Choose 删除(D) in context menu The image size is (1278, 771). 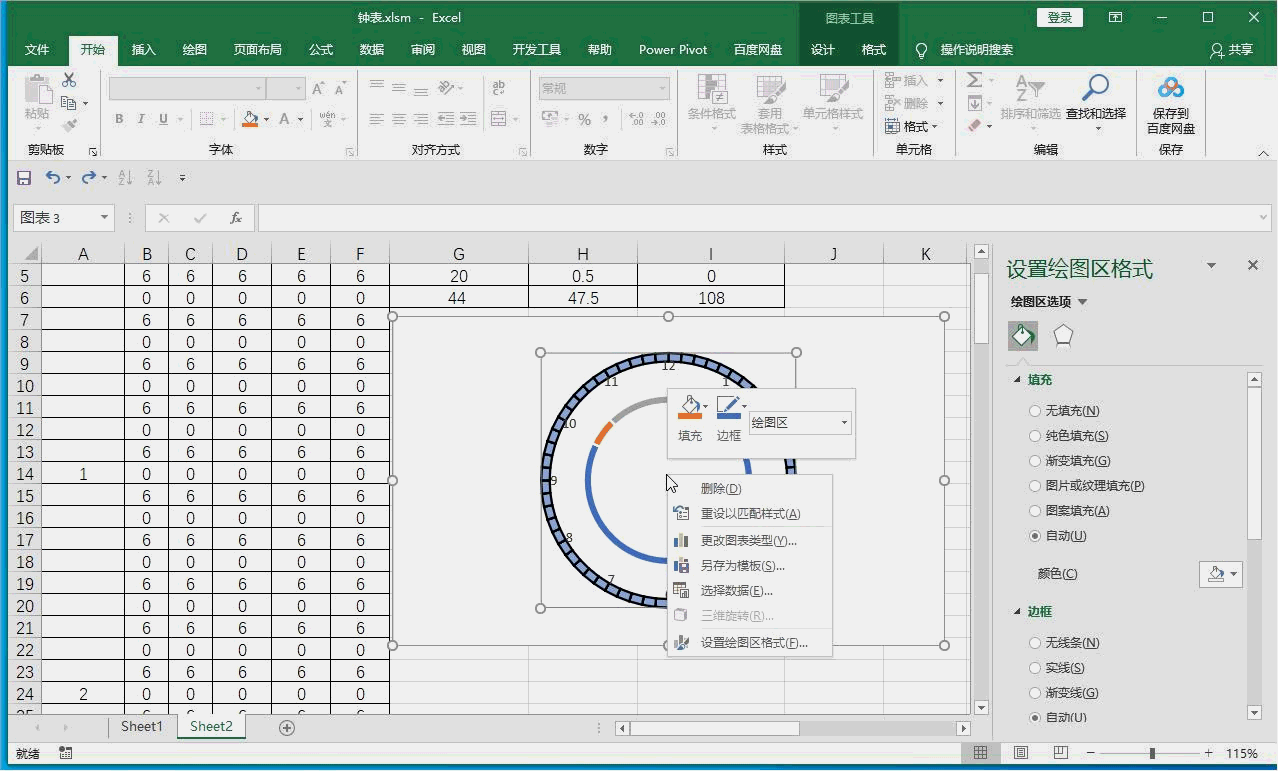tap(750, 489)
